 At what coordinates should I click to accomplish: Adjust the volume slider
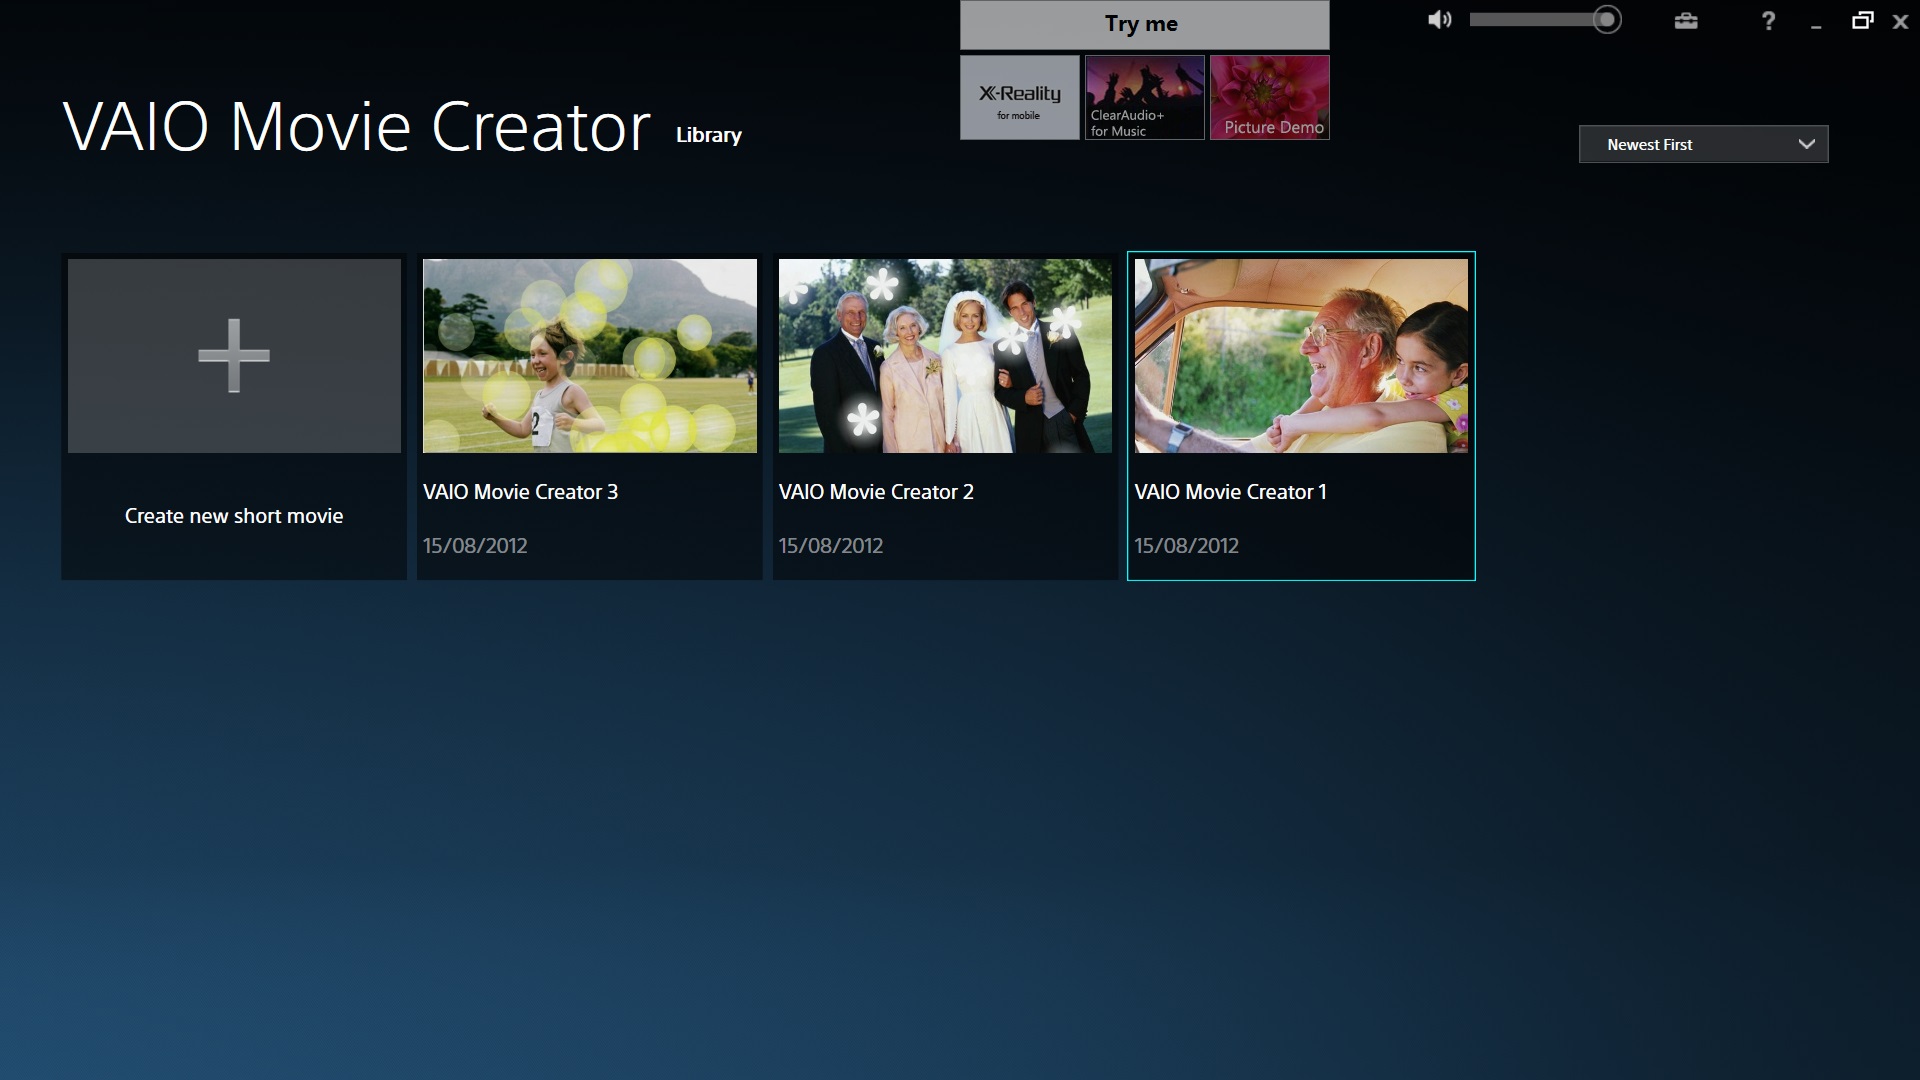pyautogui.click(x=1545, y=20)
